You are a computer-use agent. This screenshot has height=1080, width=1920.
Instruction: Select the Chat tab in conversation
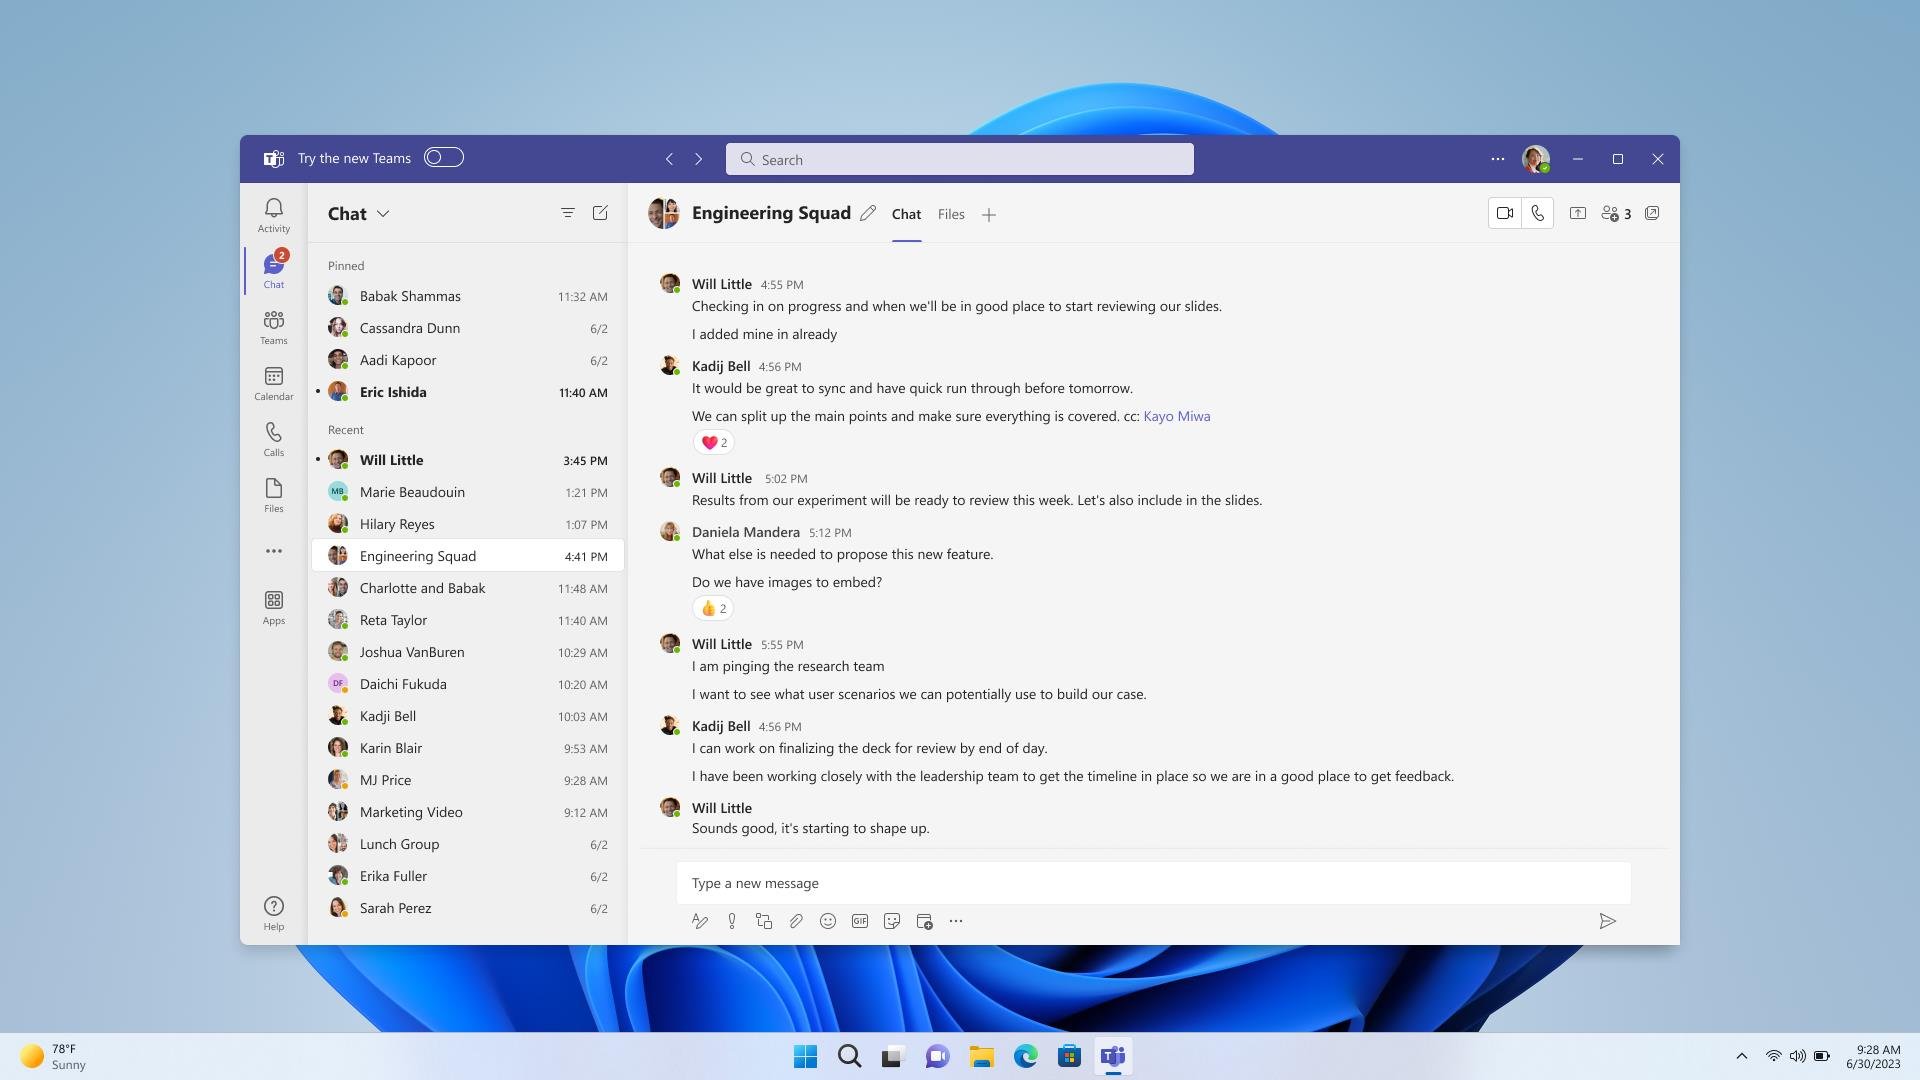pos(906,214)
